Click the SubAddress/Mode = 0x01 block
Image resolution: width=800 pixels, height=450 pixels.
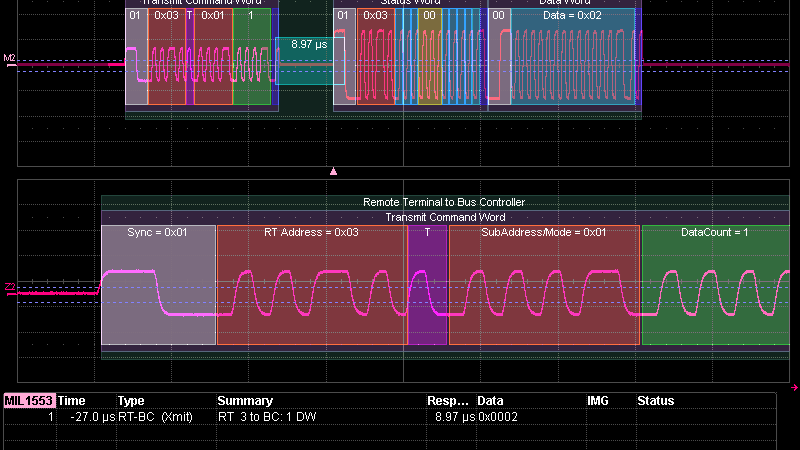click(544, 285)
